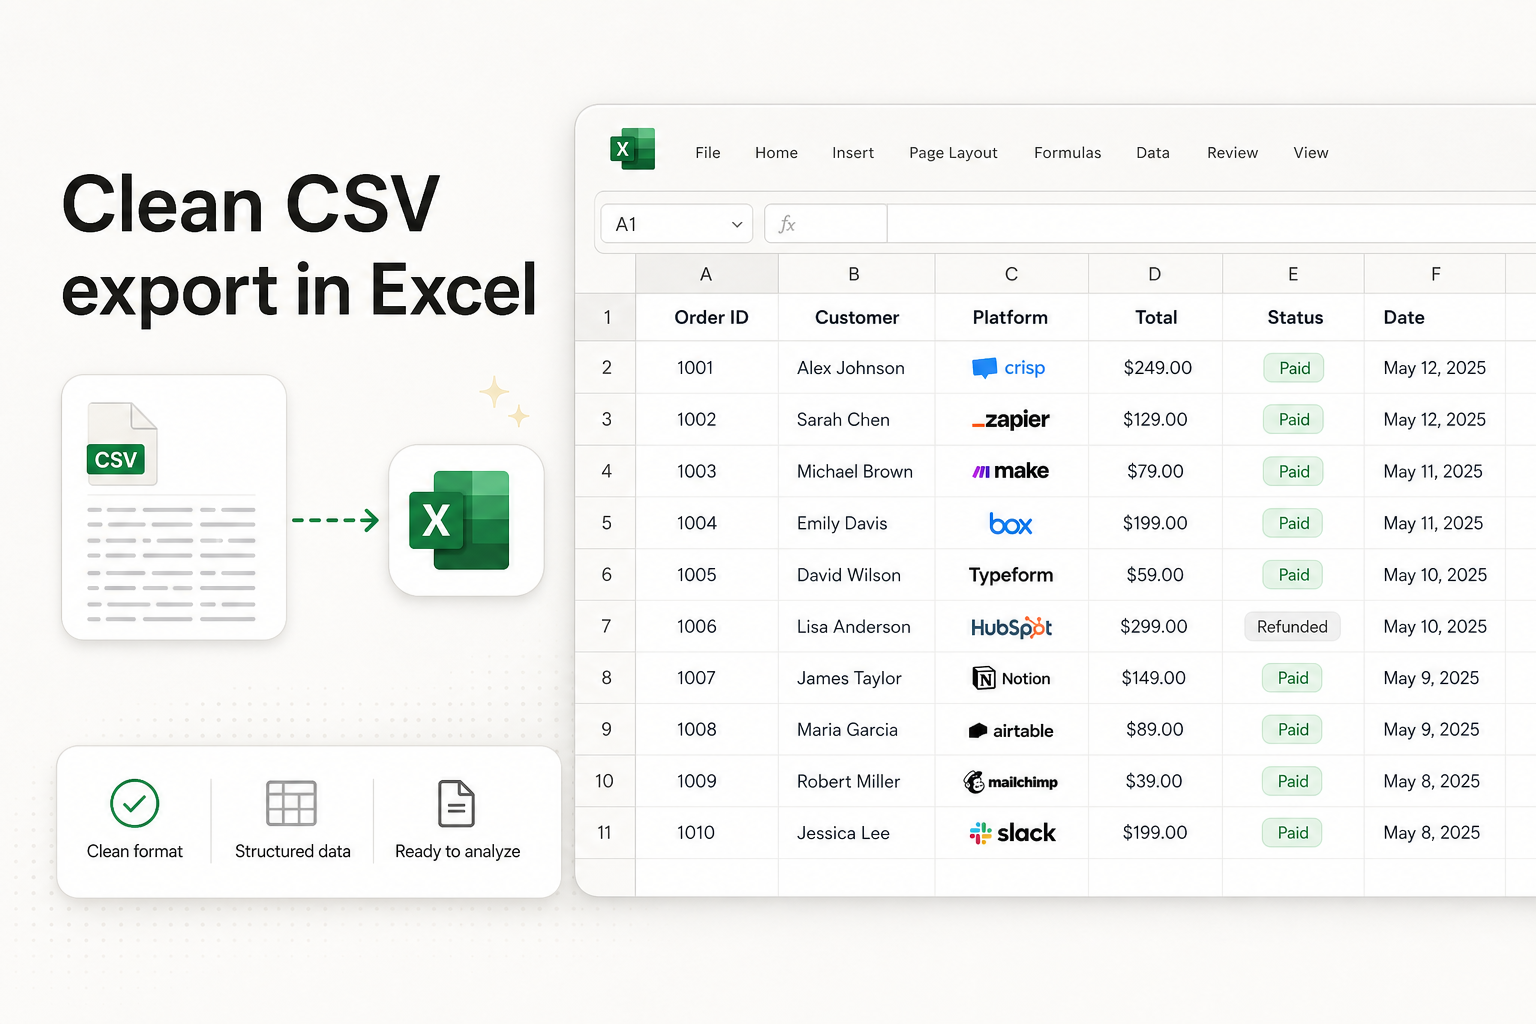Viewport: 1536px width, 1024px height.
Task: Select column D header
Action: tap(1155, 274)
